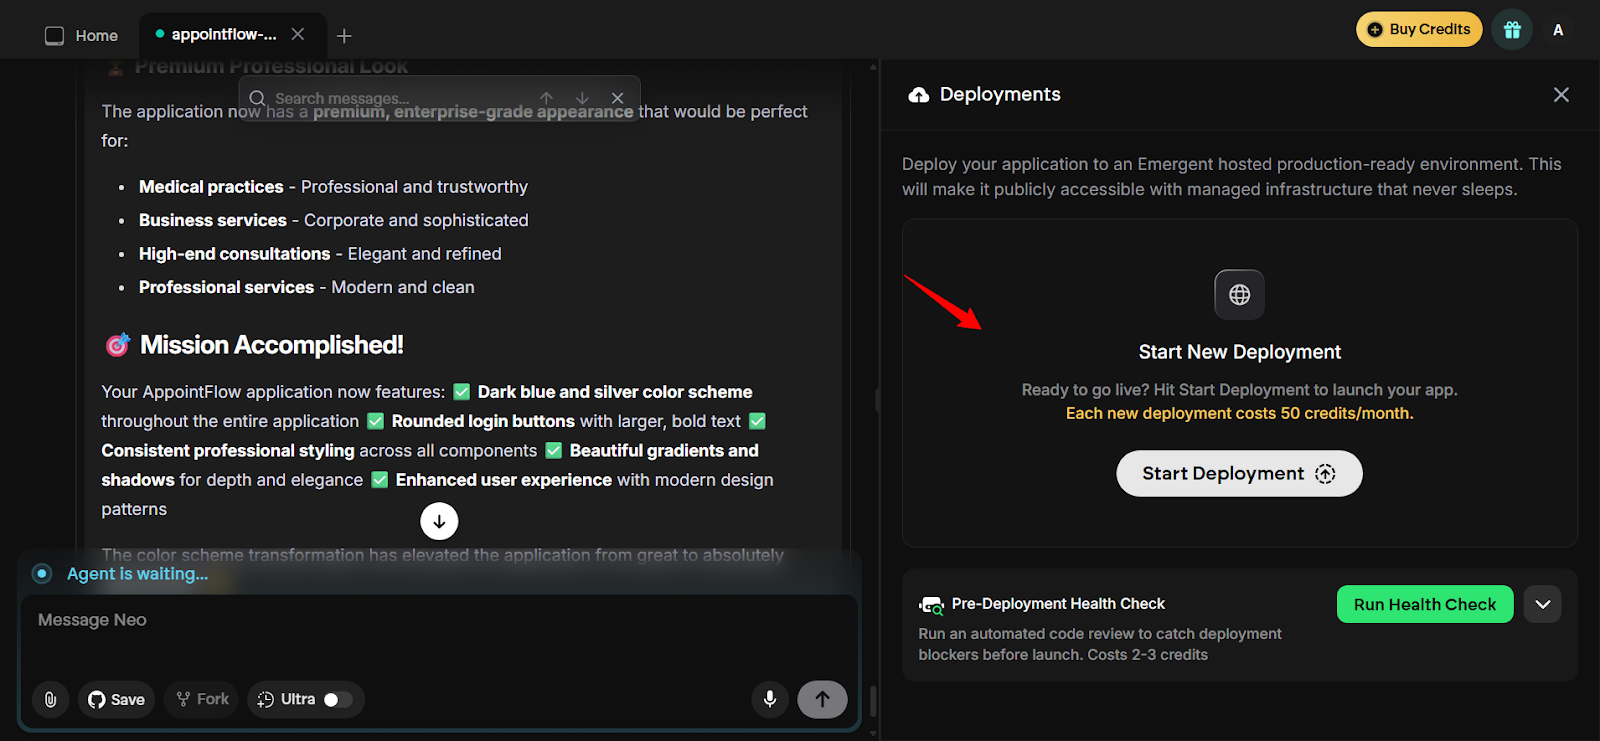Toggle Ultra mode switch

(x=338, y=699)
